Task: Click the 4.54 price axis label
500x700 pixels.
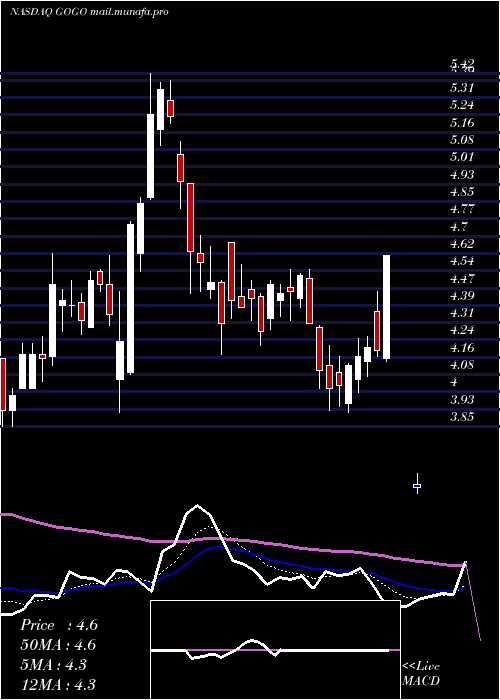Action: (x=462, y=261)
